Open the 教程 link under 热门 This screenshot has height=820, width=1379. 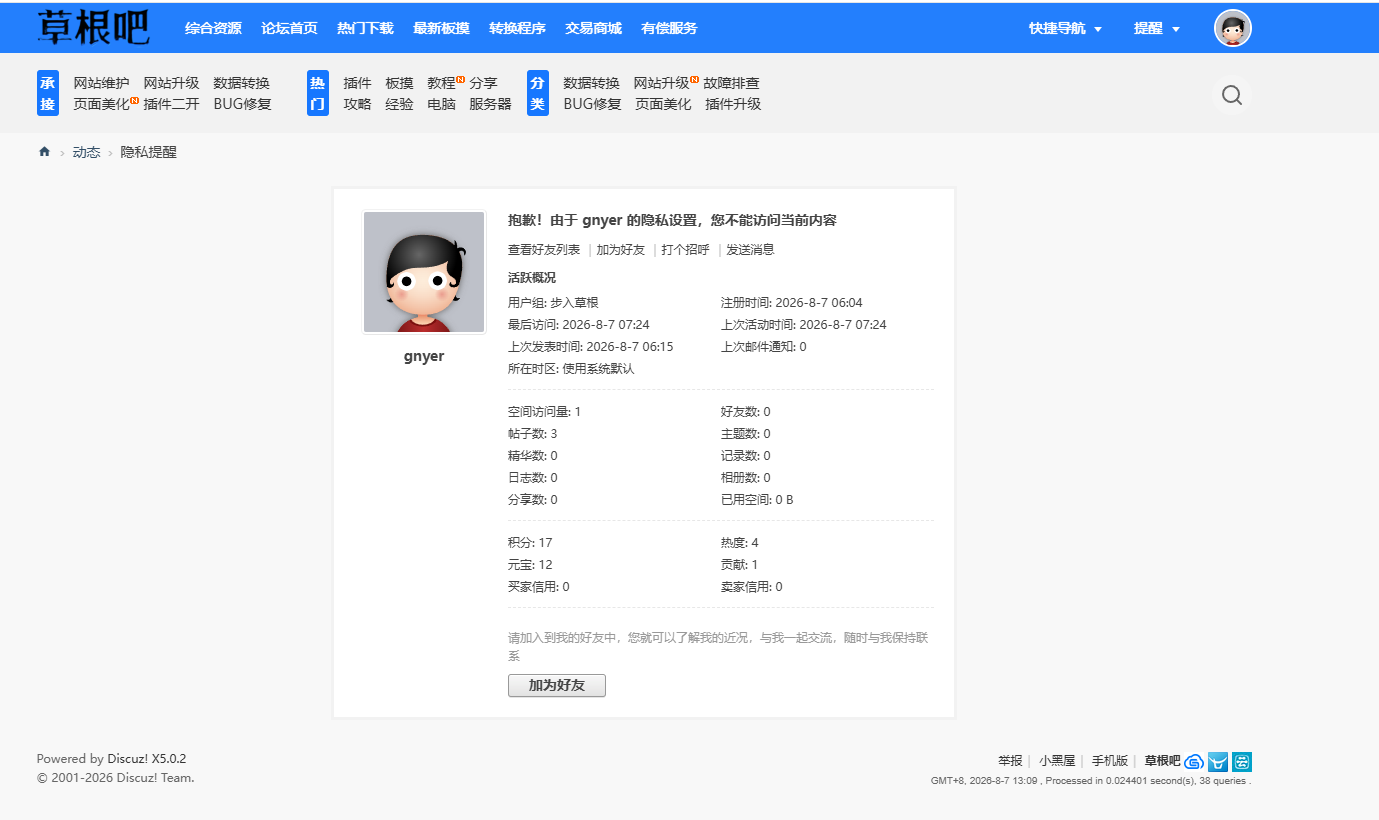[x=441, y=83]
